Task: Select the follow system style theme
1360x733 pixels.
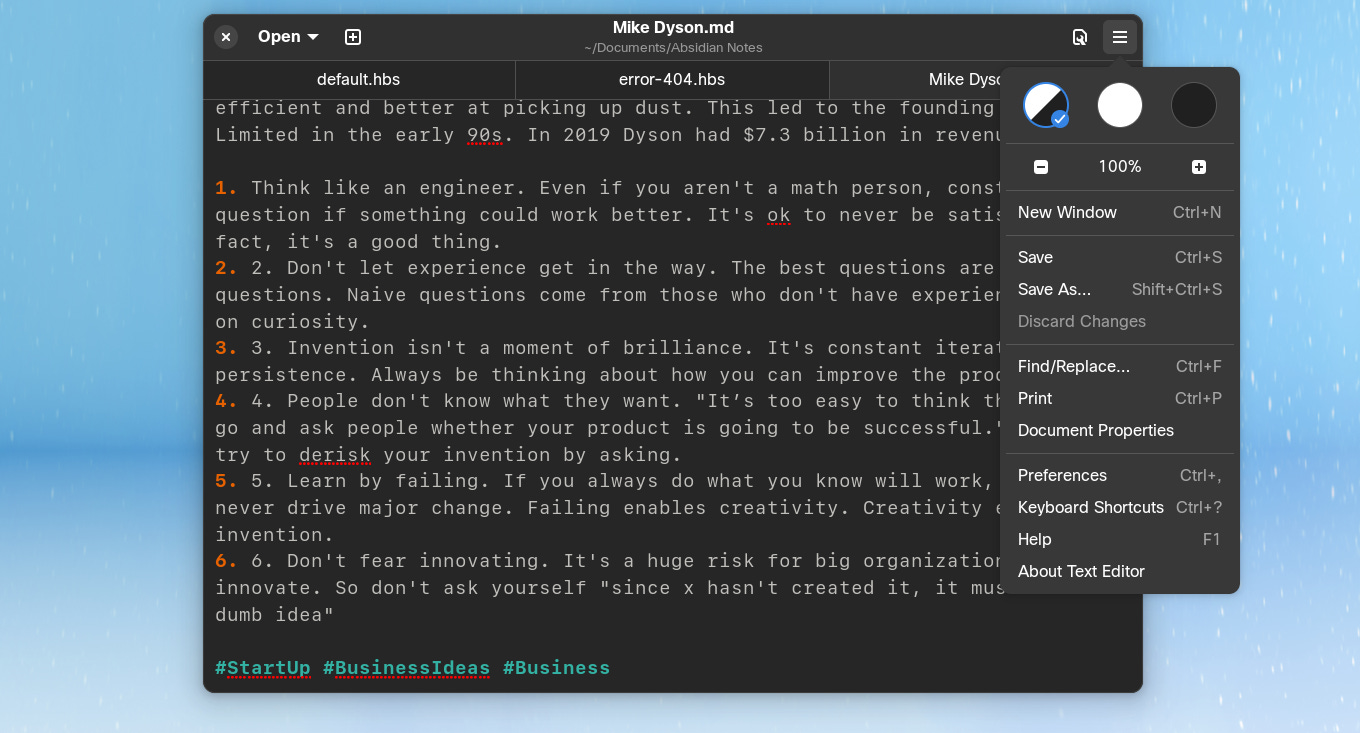Action: 1046,105
